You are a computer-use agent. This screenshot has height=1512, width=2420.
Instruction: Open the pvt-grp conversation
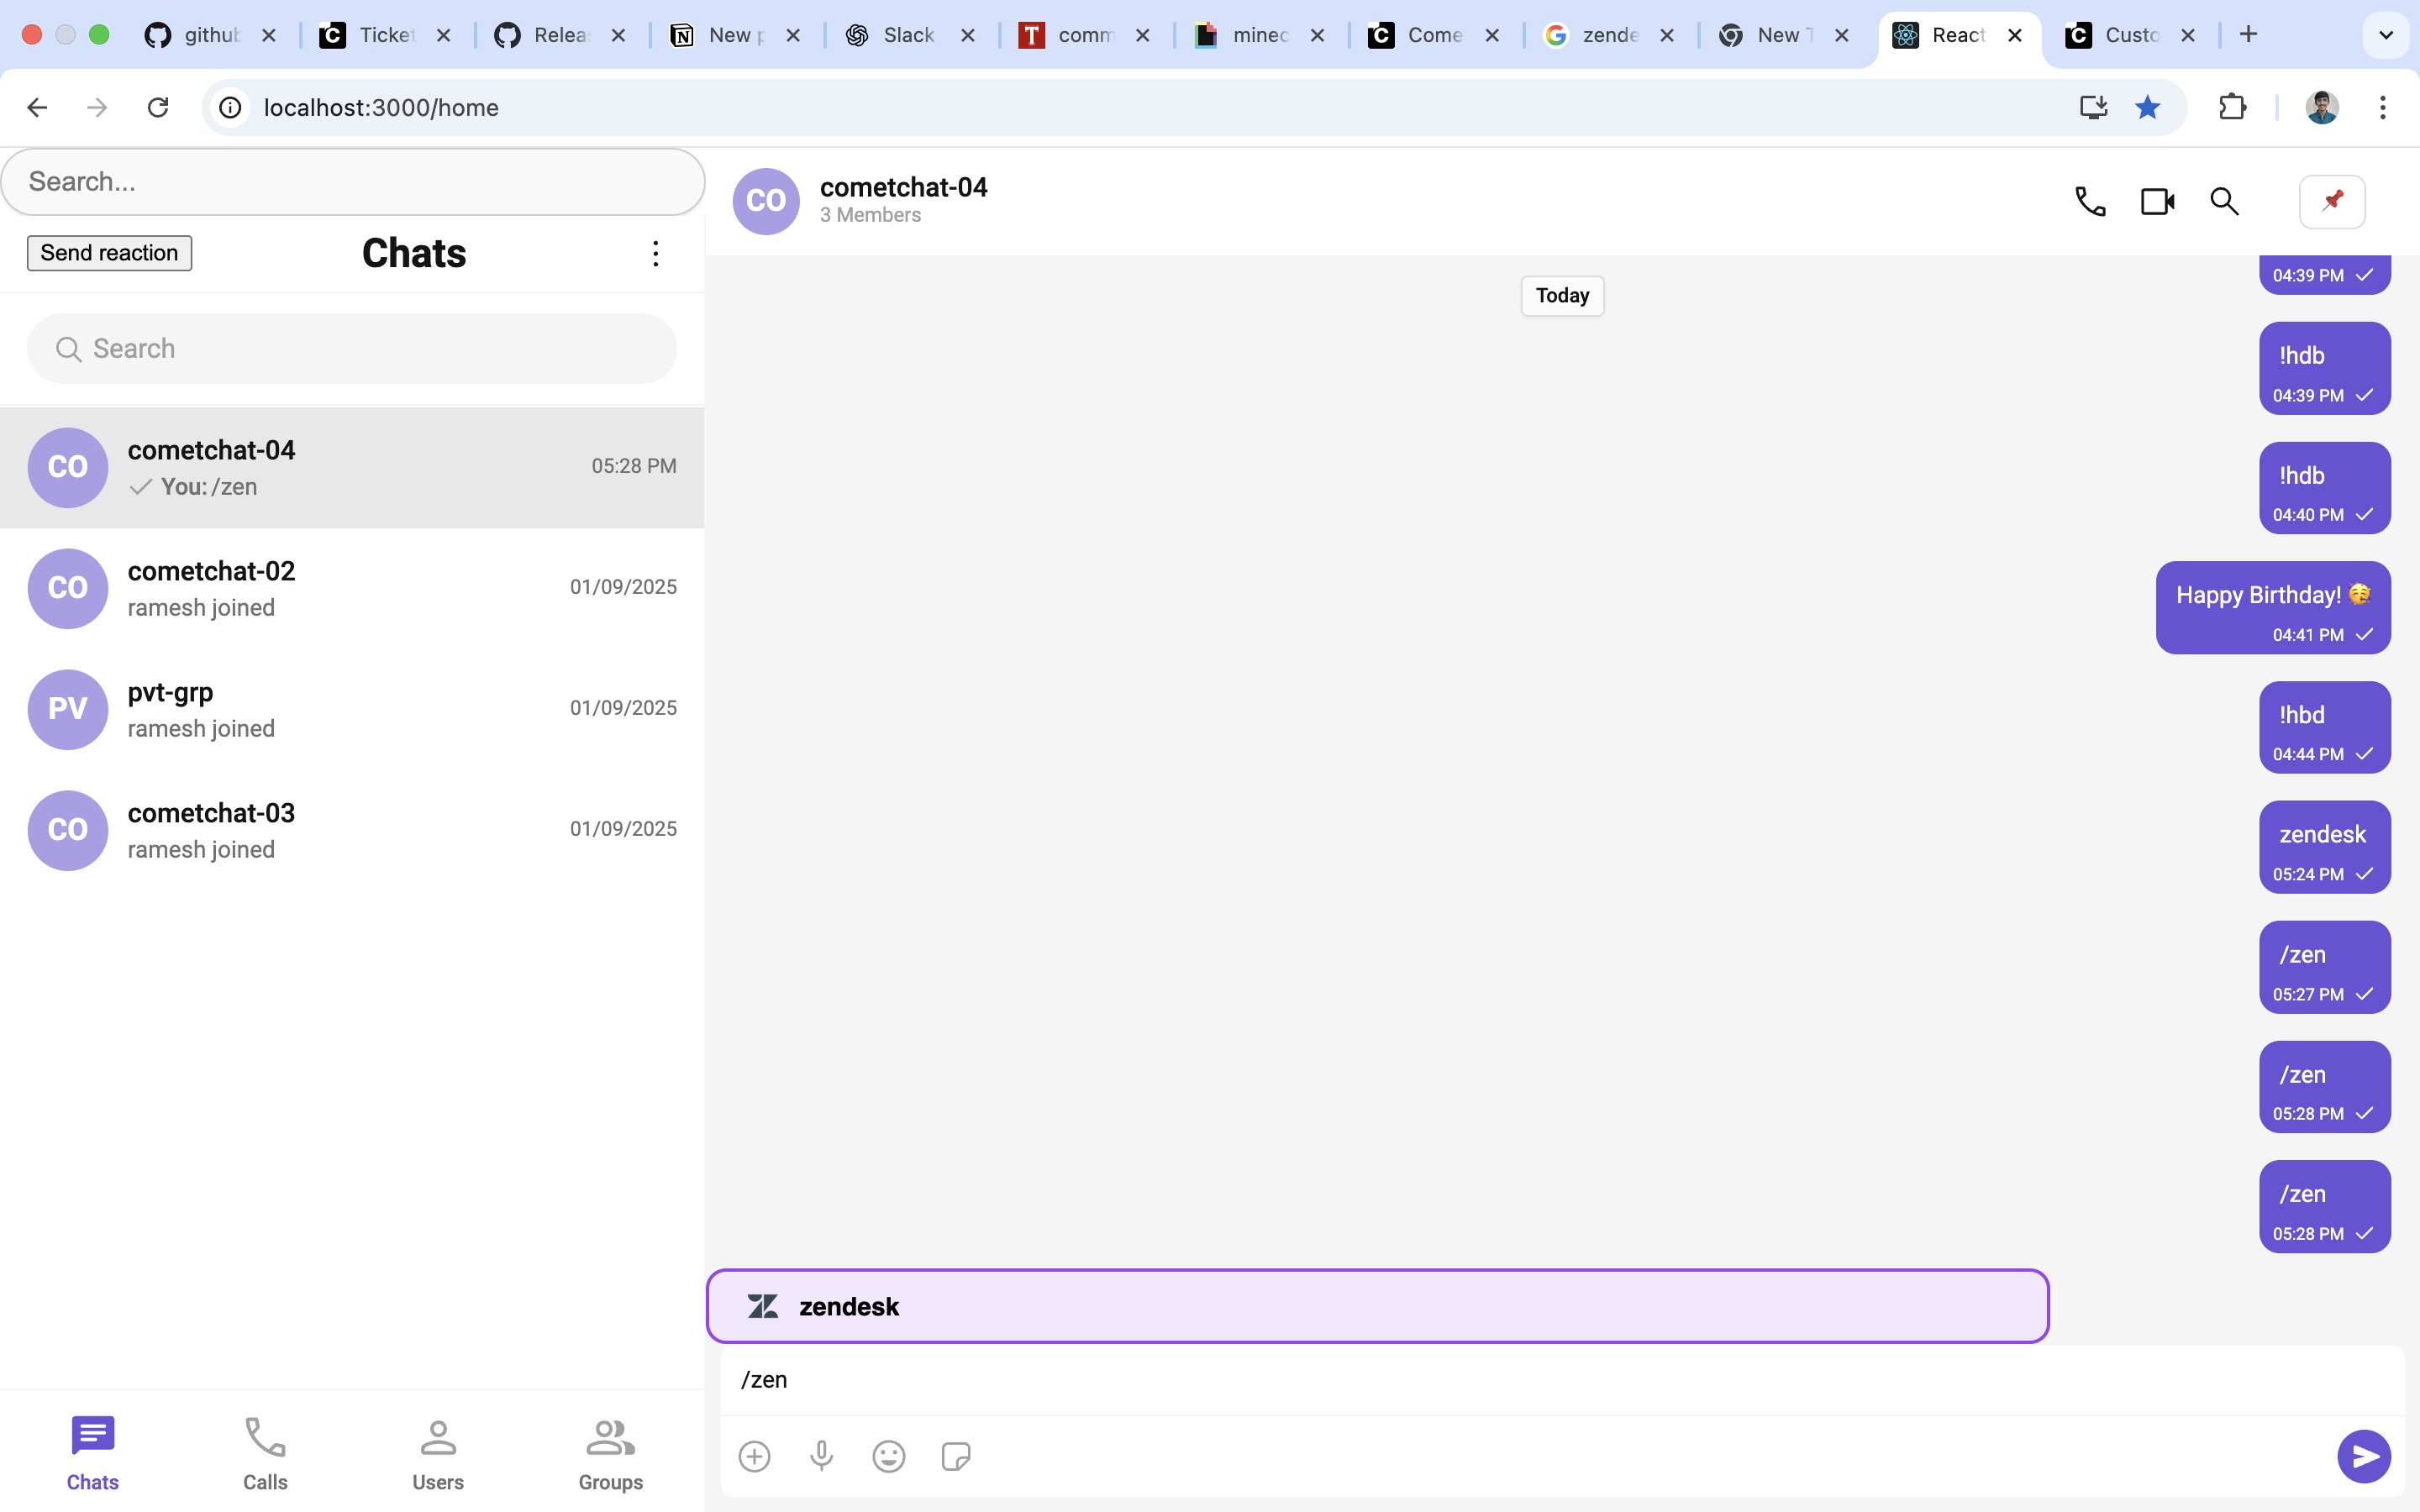(352, 709)
